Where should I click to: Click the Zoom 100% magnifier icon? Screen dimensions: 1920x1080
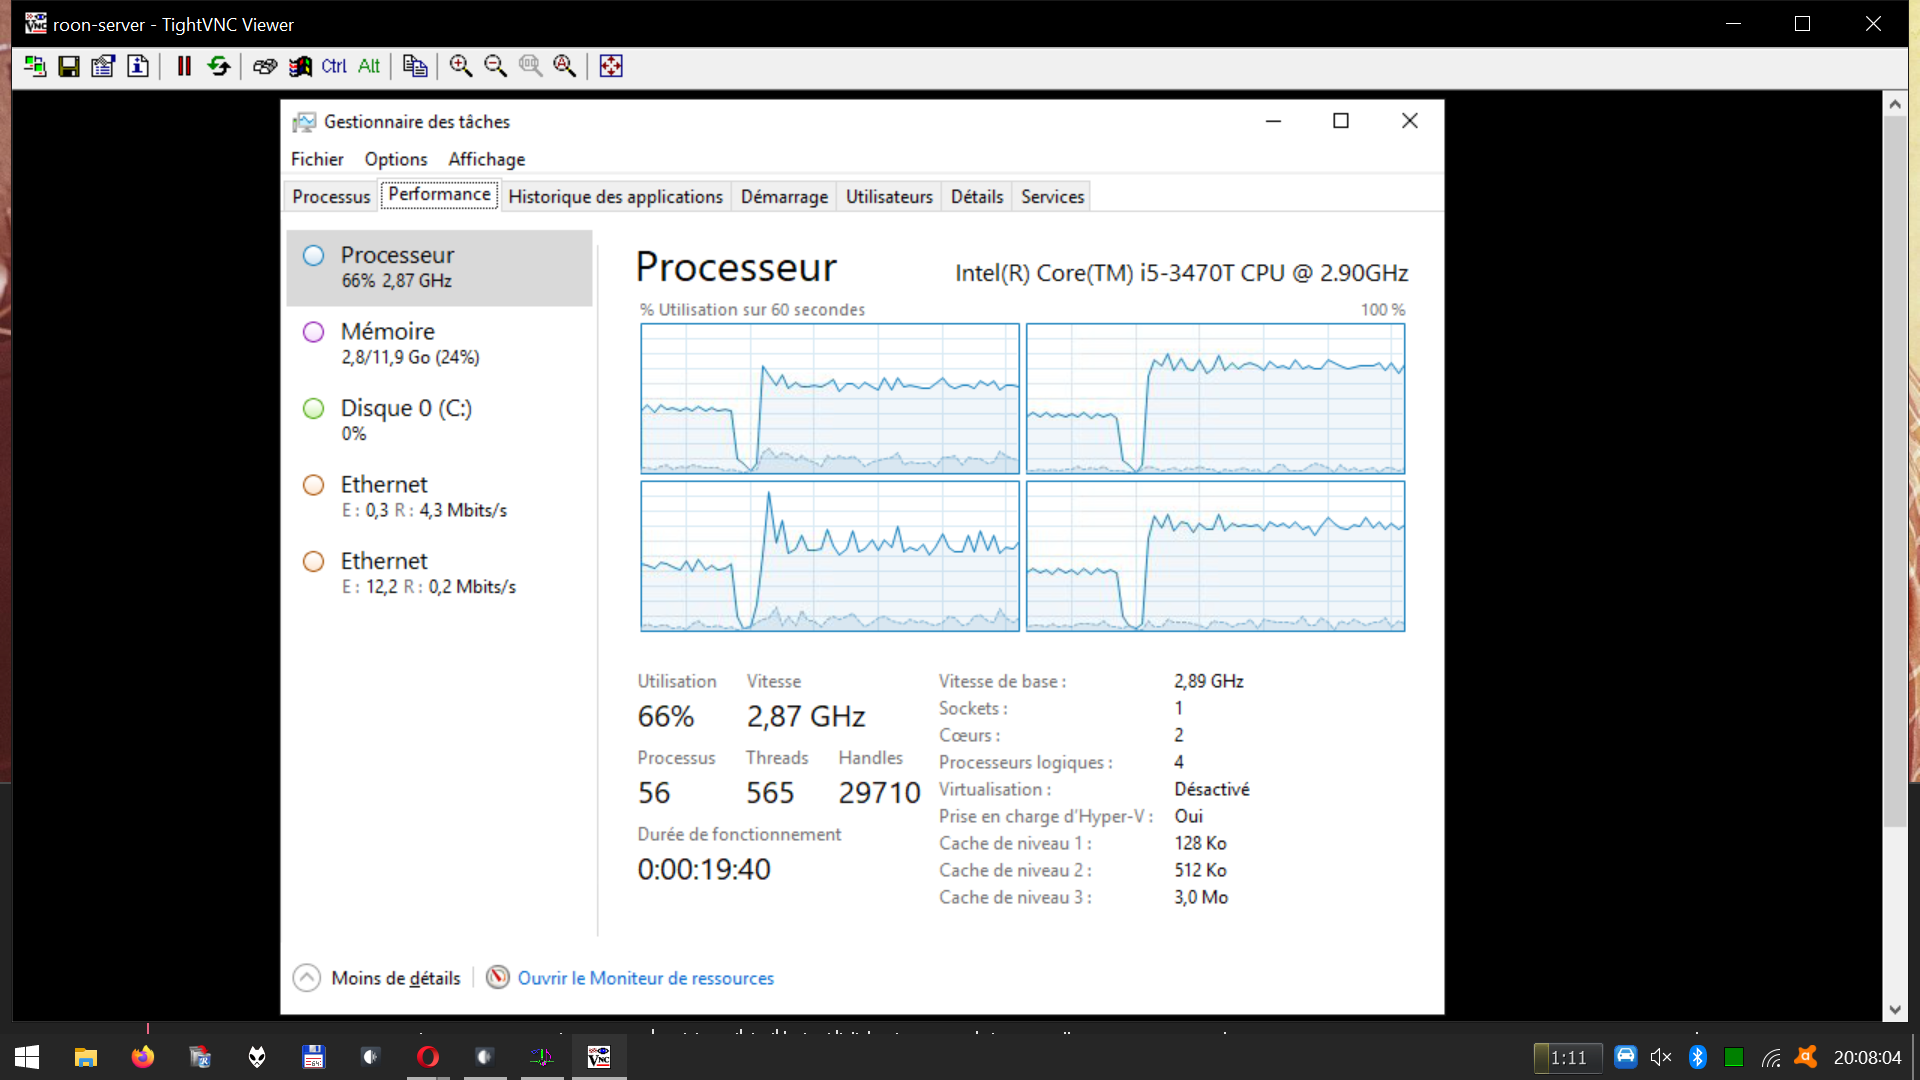click(530, 66)
